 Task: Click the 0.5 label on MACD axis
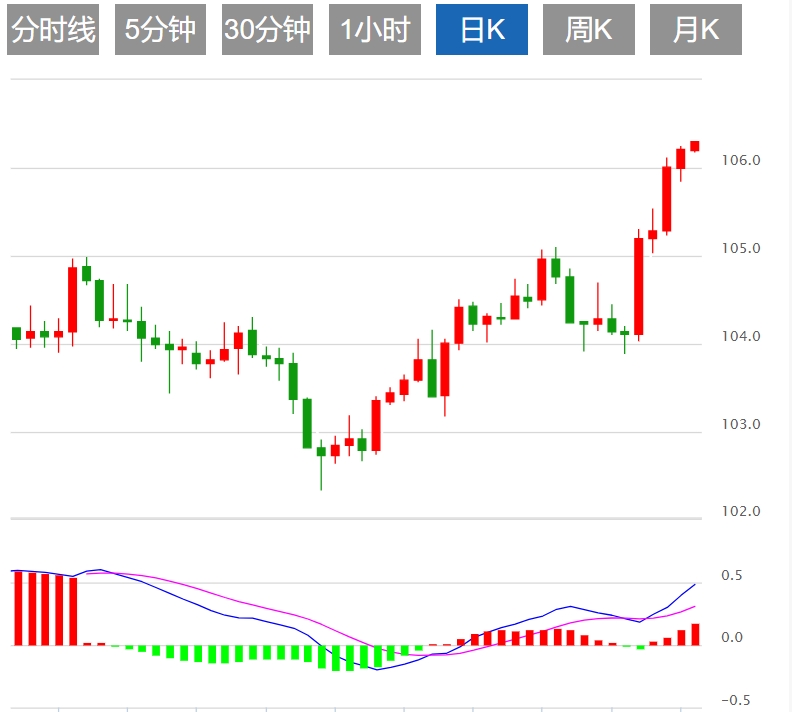tap(732, 576)
